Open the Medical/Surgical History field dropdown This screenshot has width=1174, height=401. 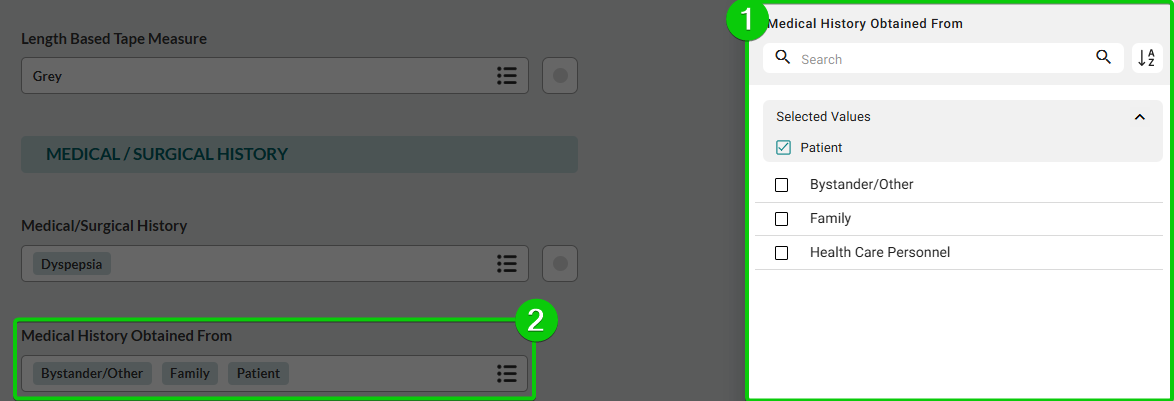275,263
